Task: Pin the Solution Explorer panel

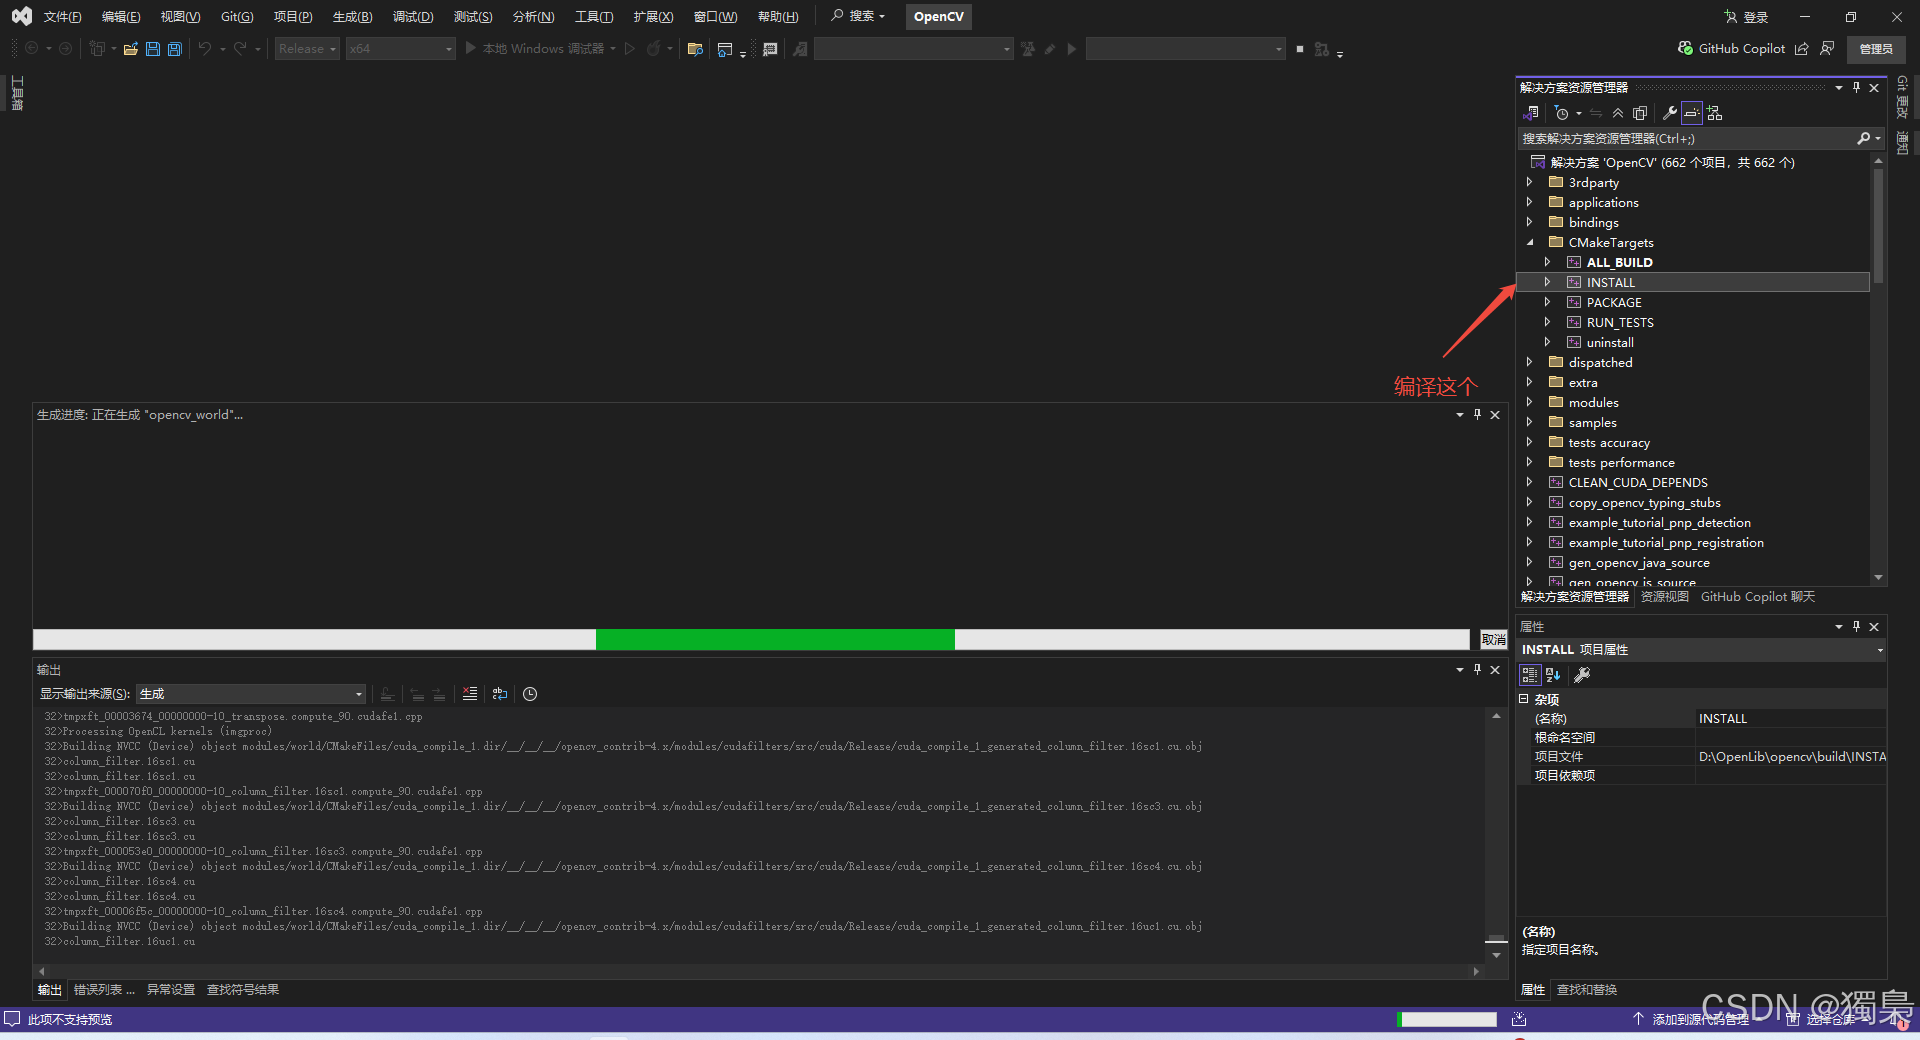Action: [1856, 88]
